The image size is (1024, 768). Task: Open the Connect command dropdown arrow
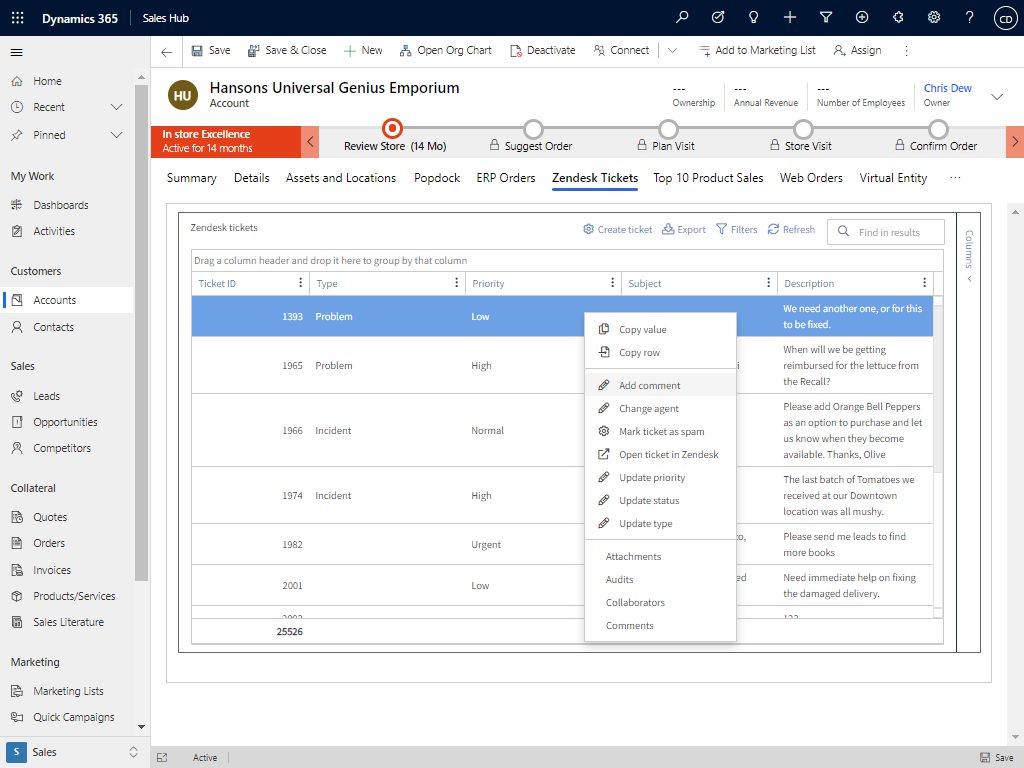[x=672, y=50]
